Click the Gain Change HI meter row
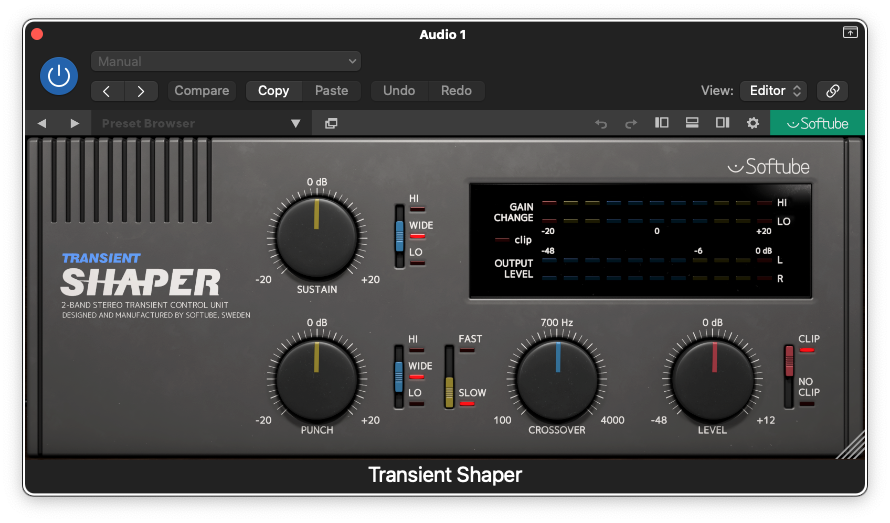The height and width of the screenshot is (523, 890). tap(656, 202)
